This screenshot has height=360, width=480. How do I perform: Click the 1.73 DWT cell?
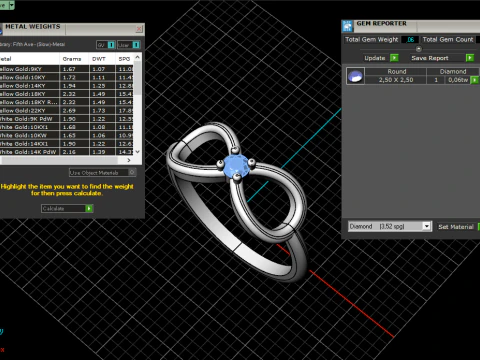click(102, 110)
